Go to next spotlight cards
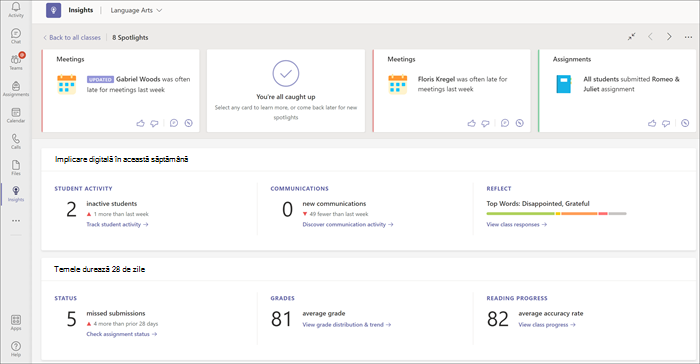The width and height of the screenshot is (700, 364). [669, 37]
